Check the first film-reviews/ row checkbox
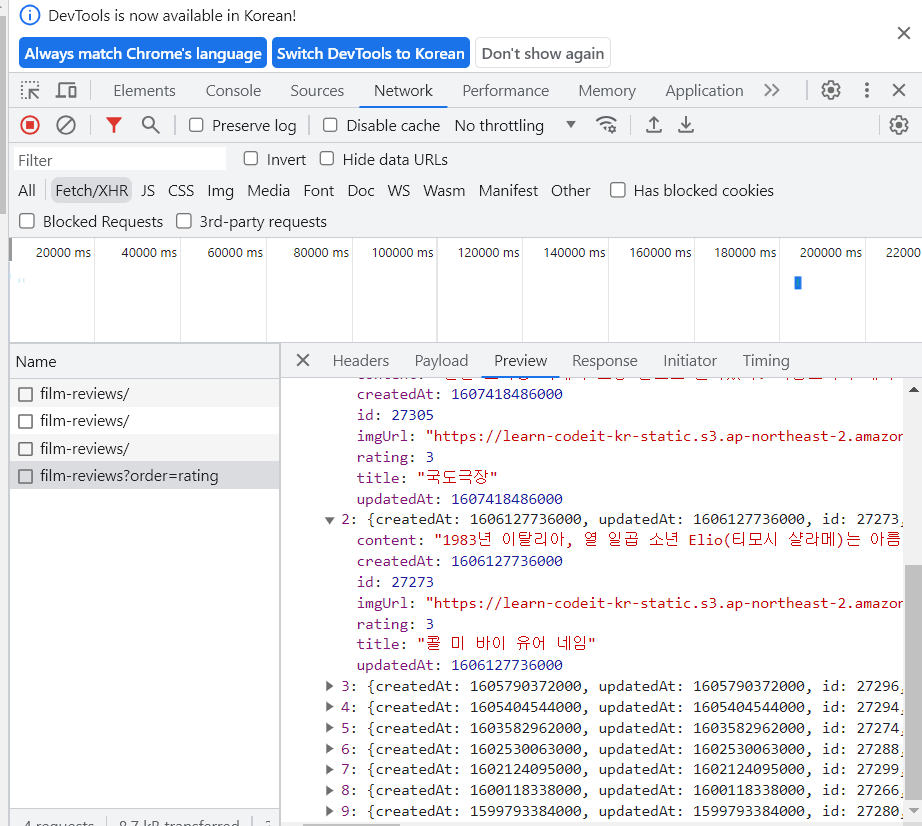Image resolution: width=922 pixels, height=826 pixels. [x=25, y=394]
